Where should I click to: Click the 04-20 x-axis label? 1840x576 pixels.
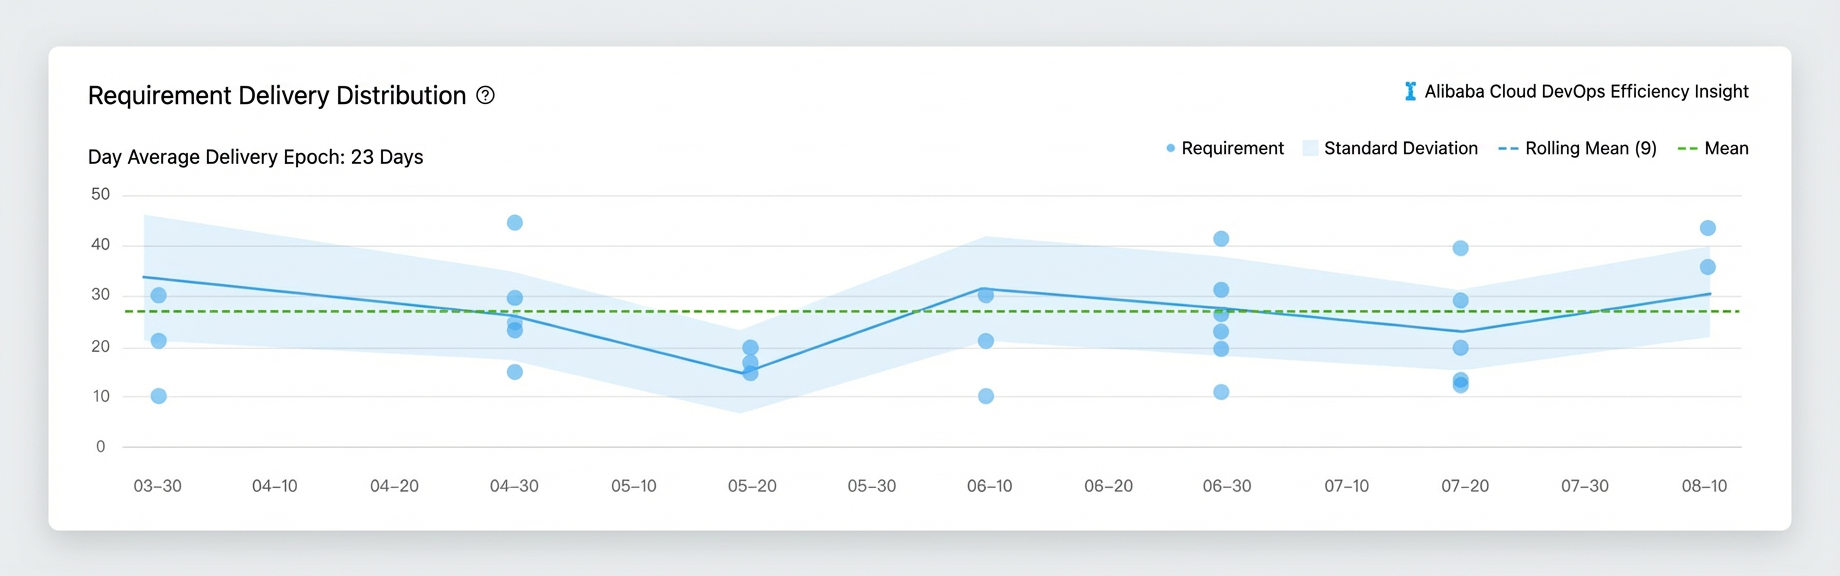click(394, 486)
